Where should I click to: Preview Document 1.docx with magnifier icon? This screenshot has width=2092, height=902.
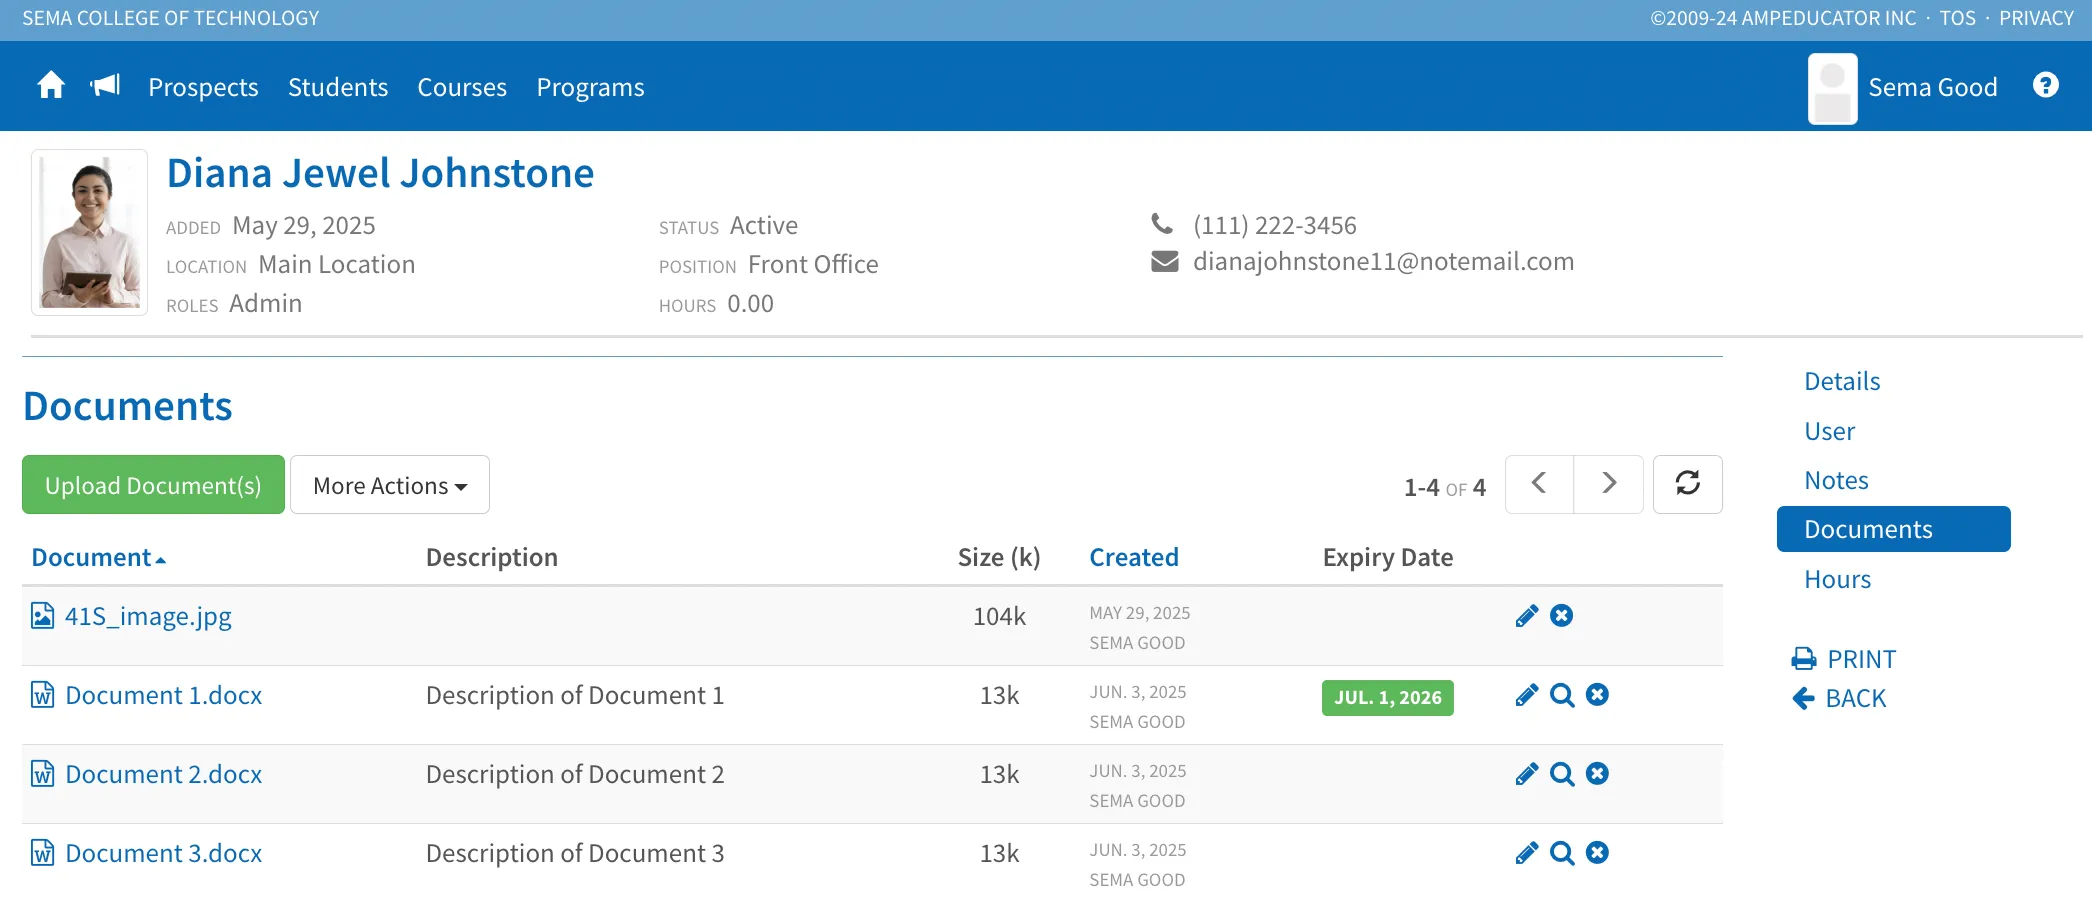(x=1562, y=695)
